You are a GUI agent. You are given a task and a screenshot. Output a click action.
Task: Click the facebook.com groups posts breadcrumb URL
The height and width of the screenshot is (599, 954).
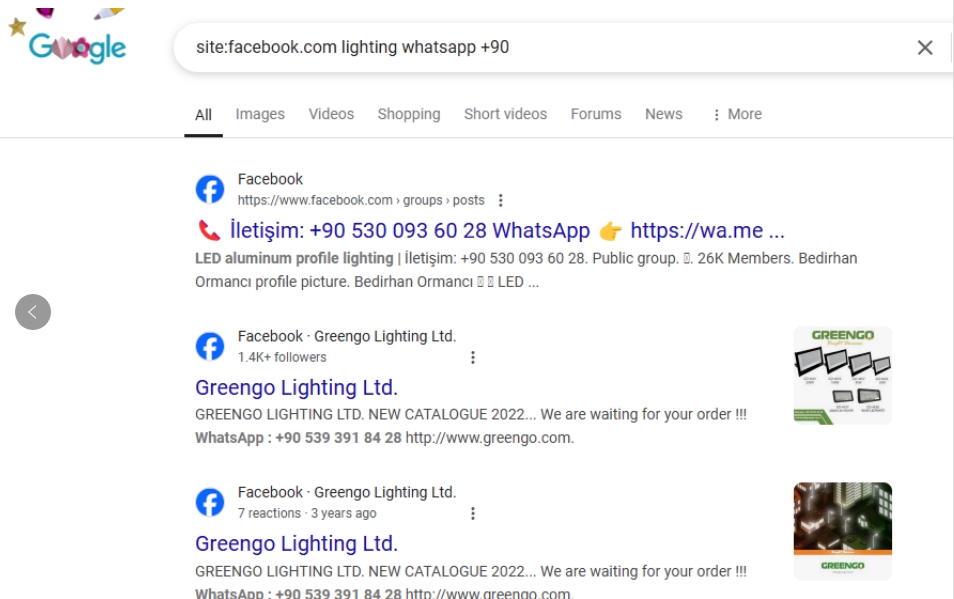point(361,200)
